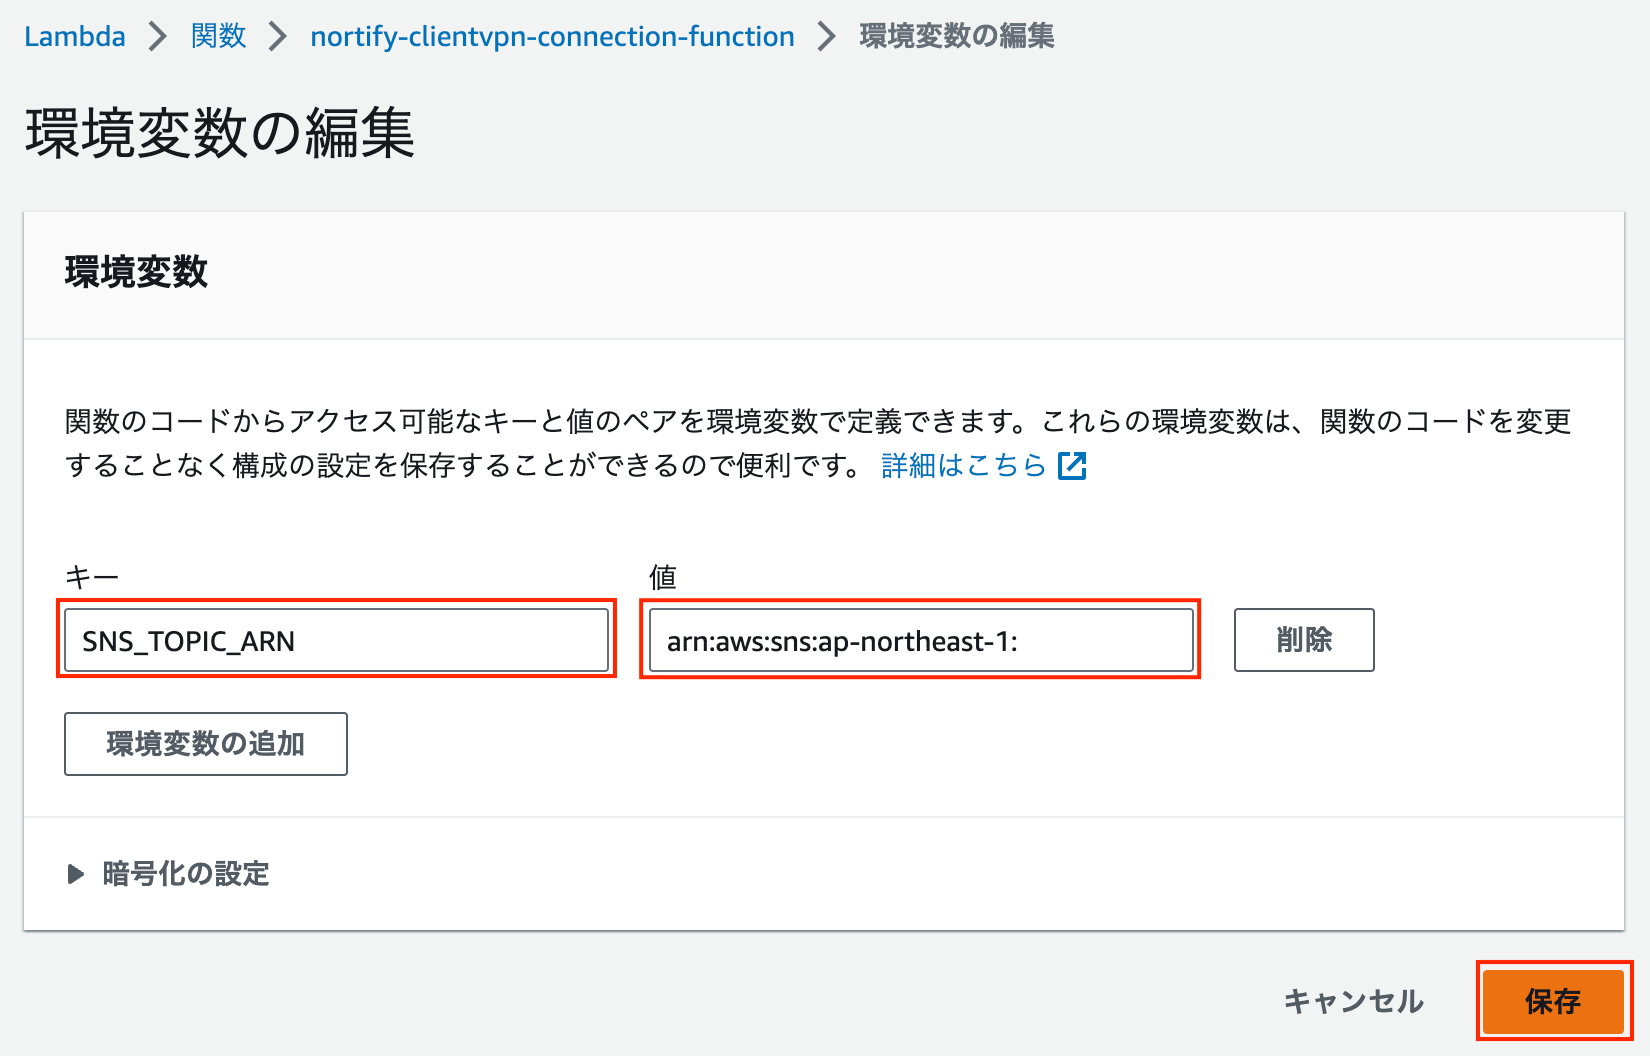Click 保存 to save the environment variables
The height and width of the screenshot is (1056, 1650).
click(x=1553, y=1000)
